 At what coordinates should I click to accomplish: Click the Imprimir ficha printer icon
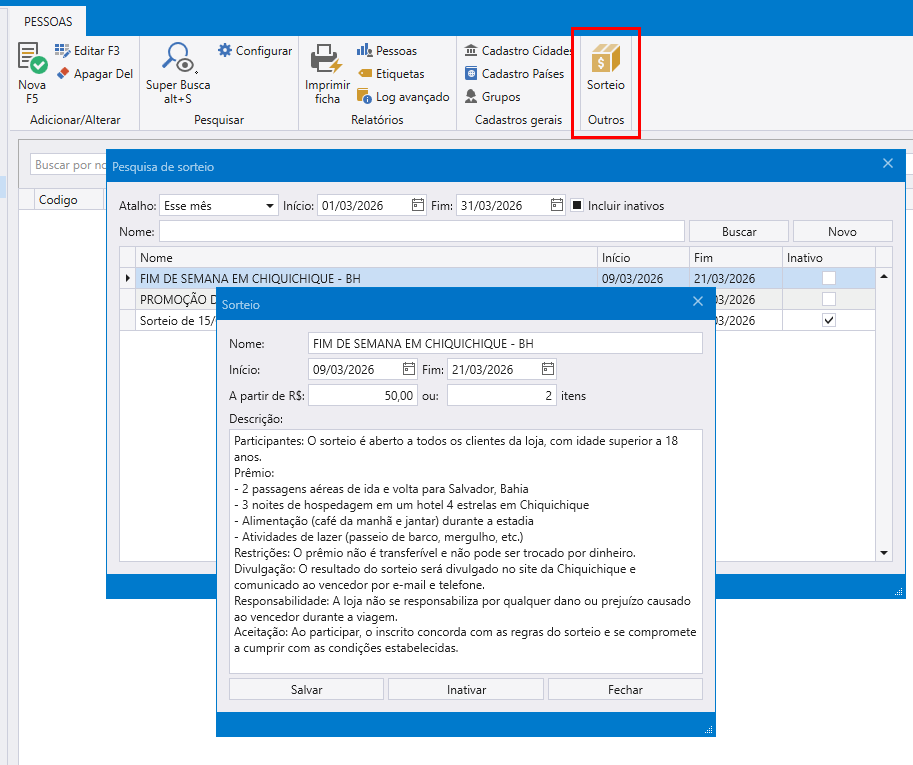click(326, 58)
